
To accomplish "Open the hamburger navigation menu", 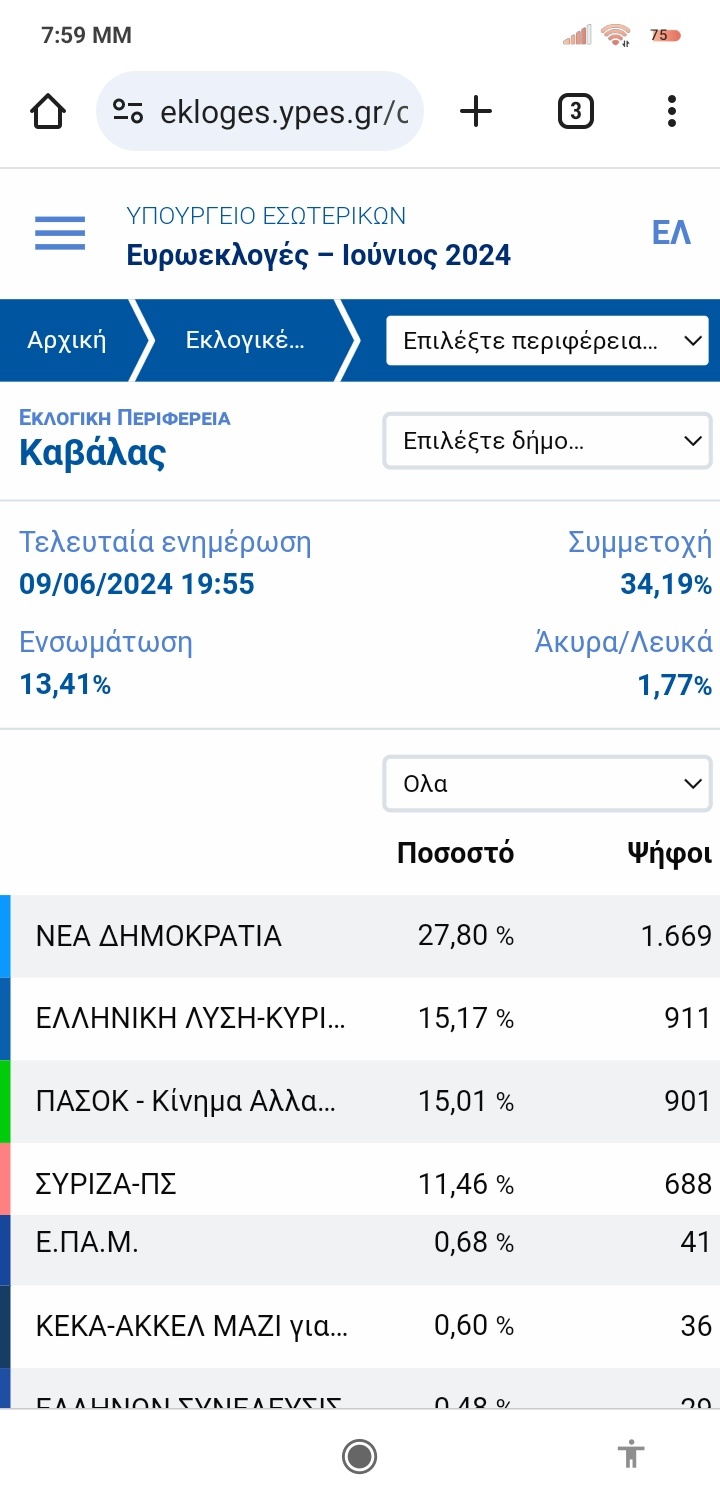I will pos(60,233).
